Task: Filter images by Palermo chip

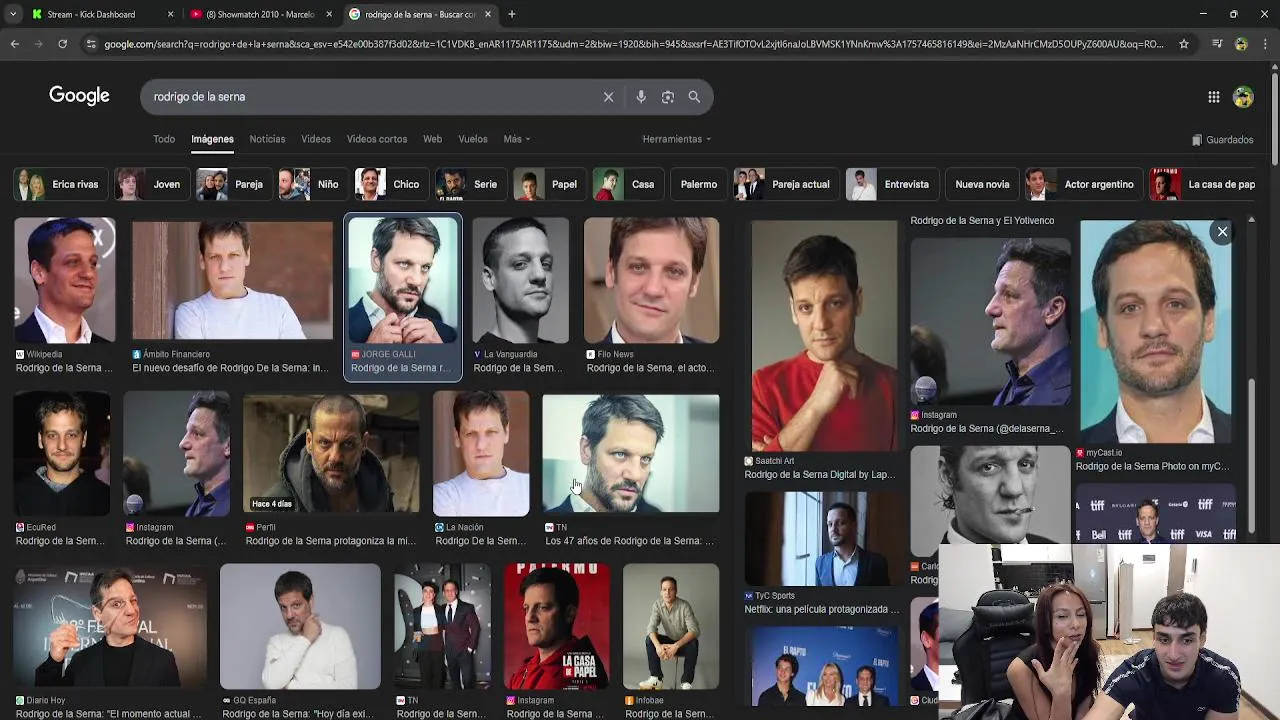Action: click(698, 184)
